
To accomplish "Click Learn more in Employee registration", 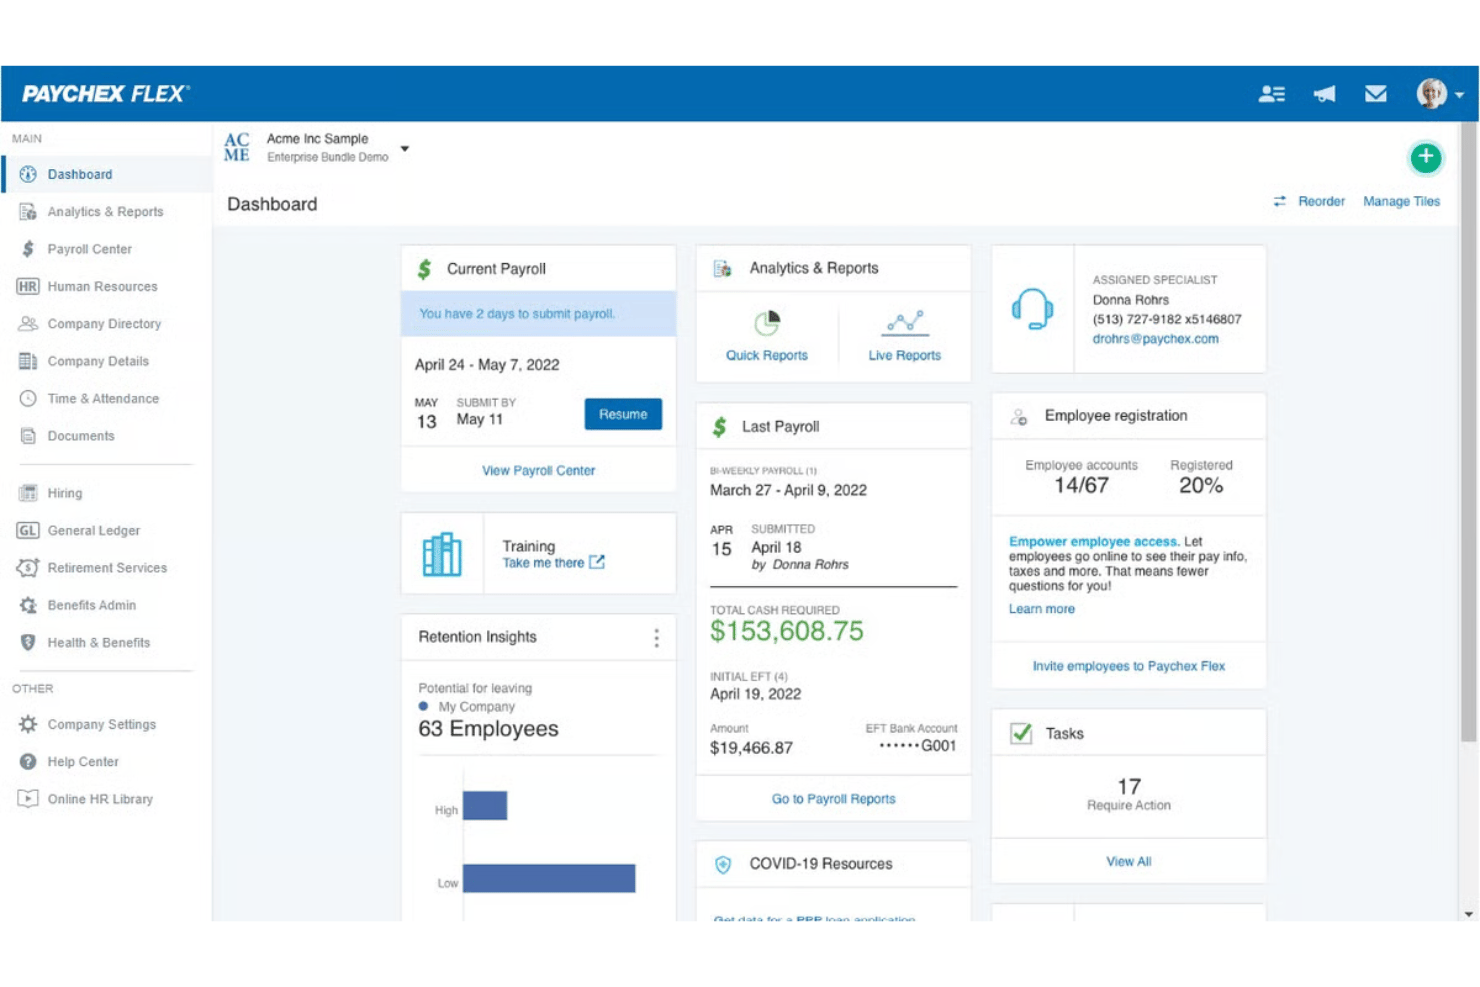I will [1041, 609].
